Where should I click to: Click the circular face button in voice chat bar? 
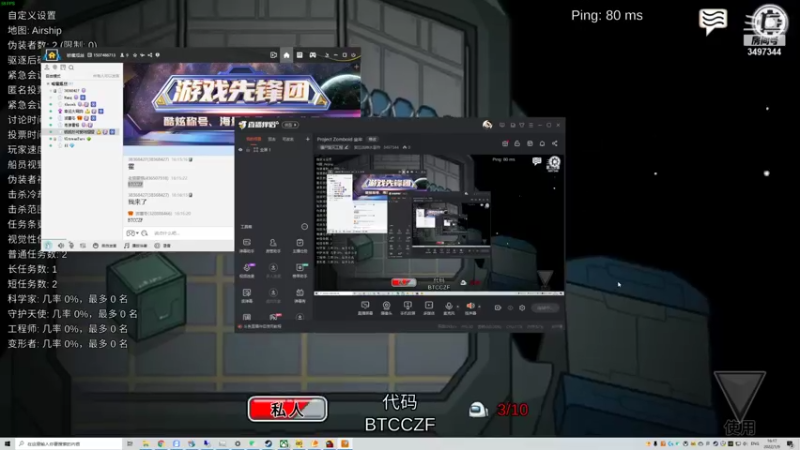click(x=105, y=245)
